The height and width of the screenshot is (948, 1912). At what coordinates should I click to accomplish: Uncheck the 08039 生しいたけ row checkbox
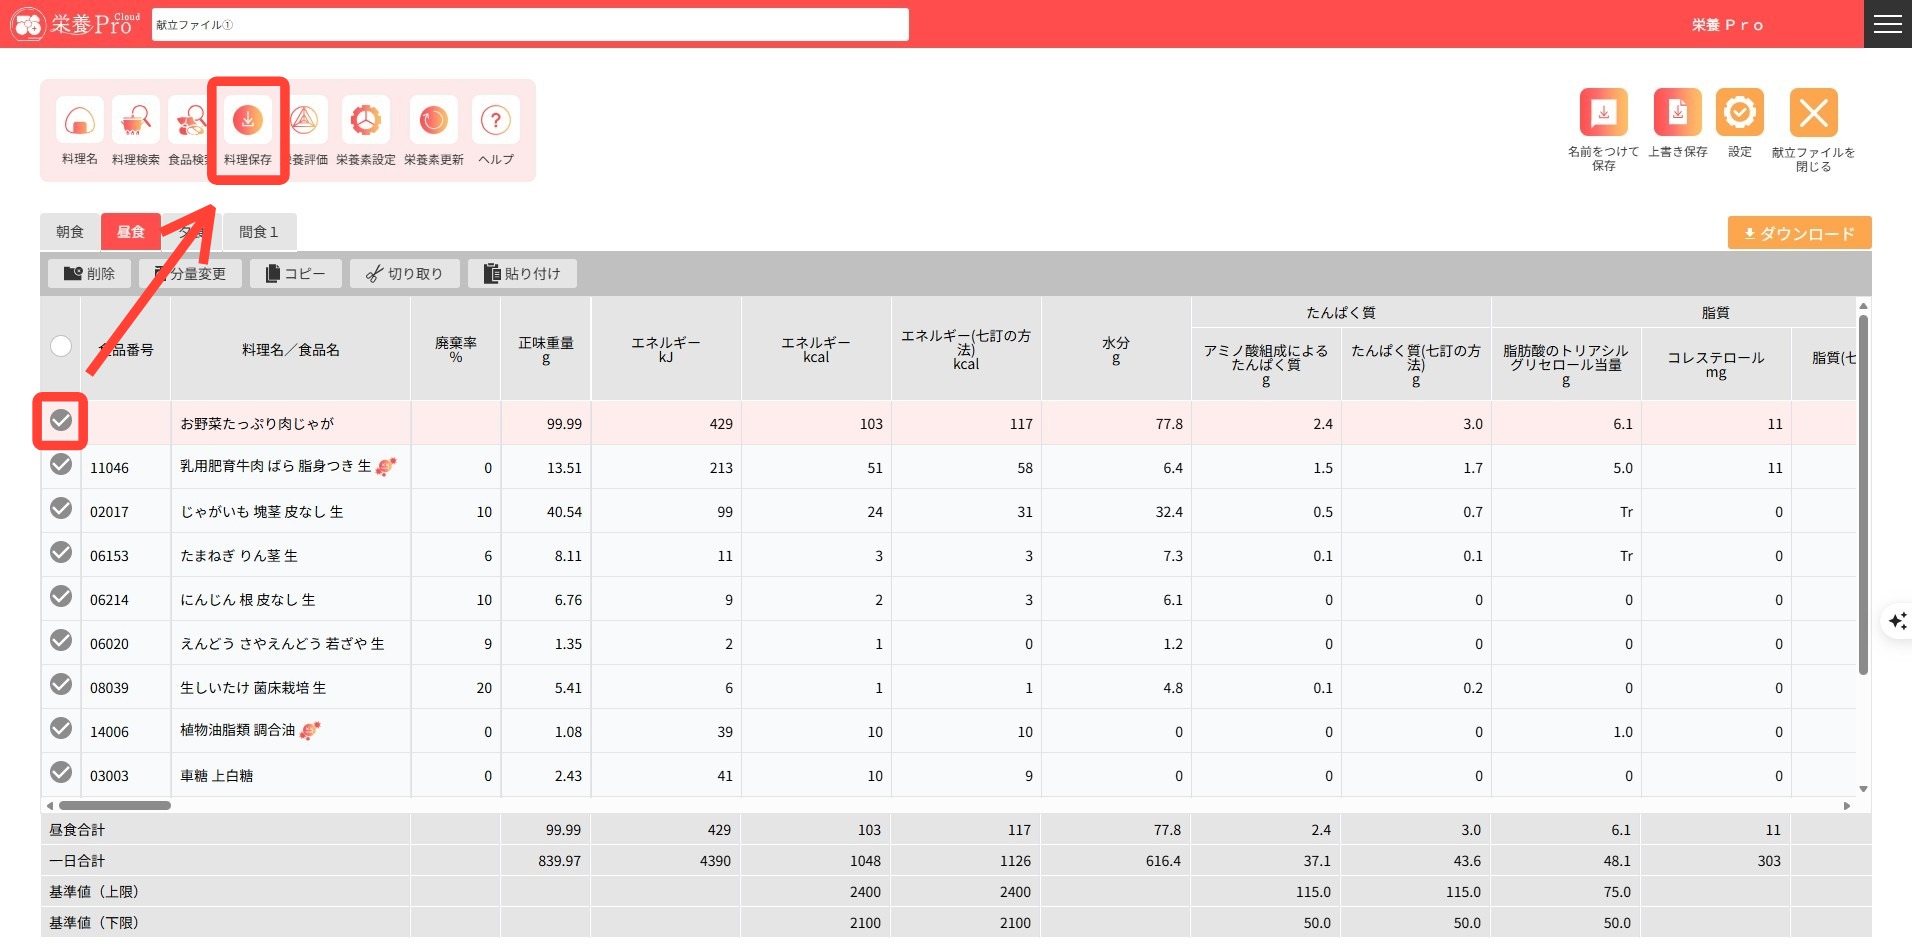tap(61, 684)
